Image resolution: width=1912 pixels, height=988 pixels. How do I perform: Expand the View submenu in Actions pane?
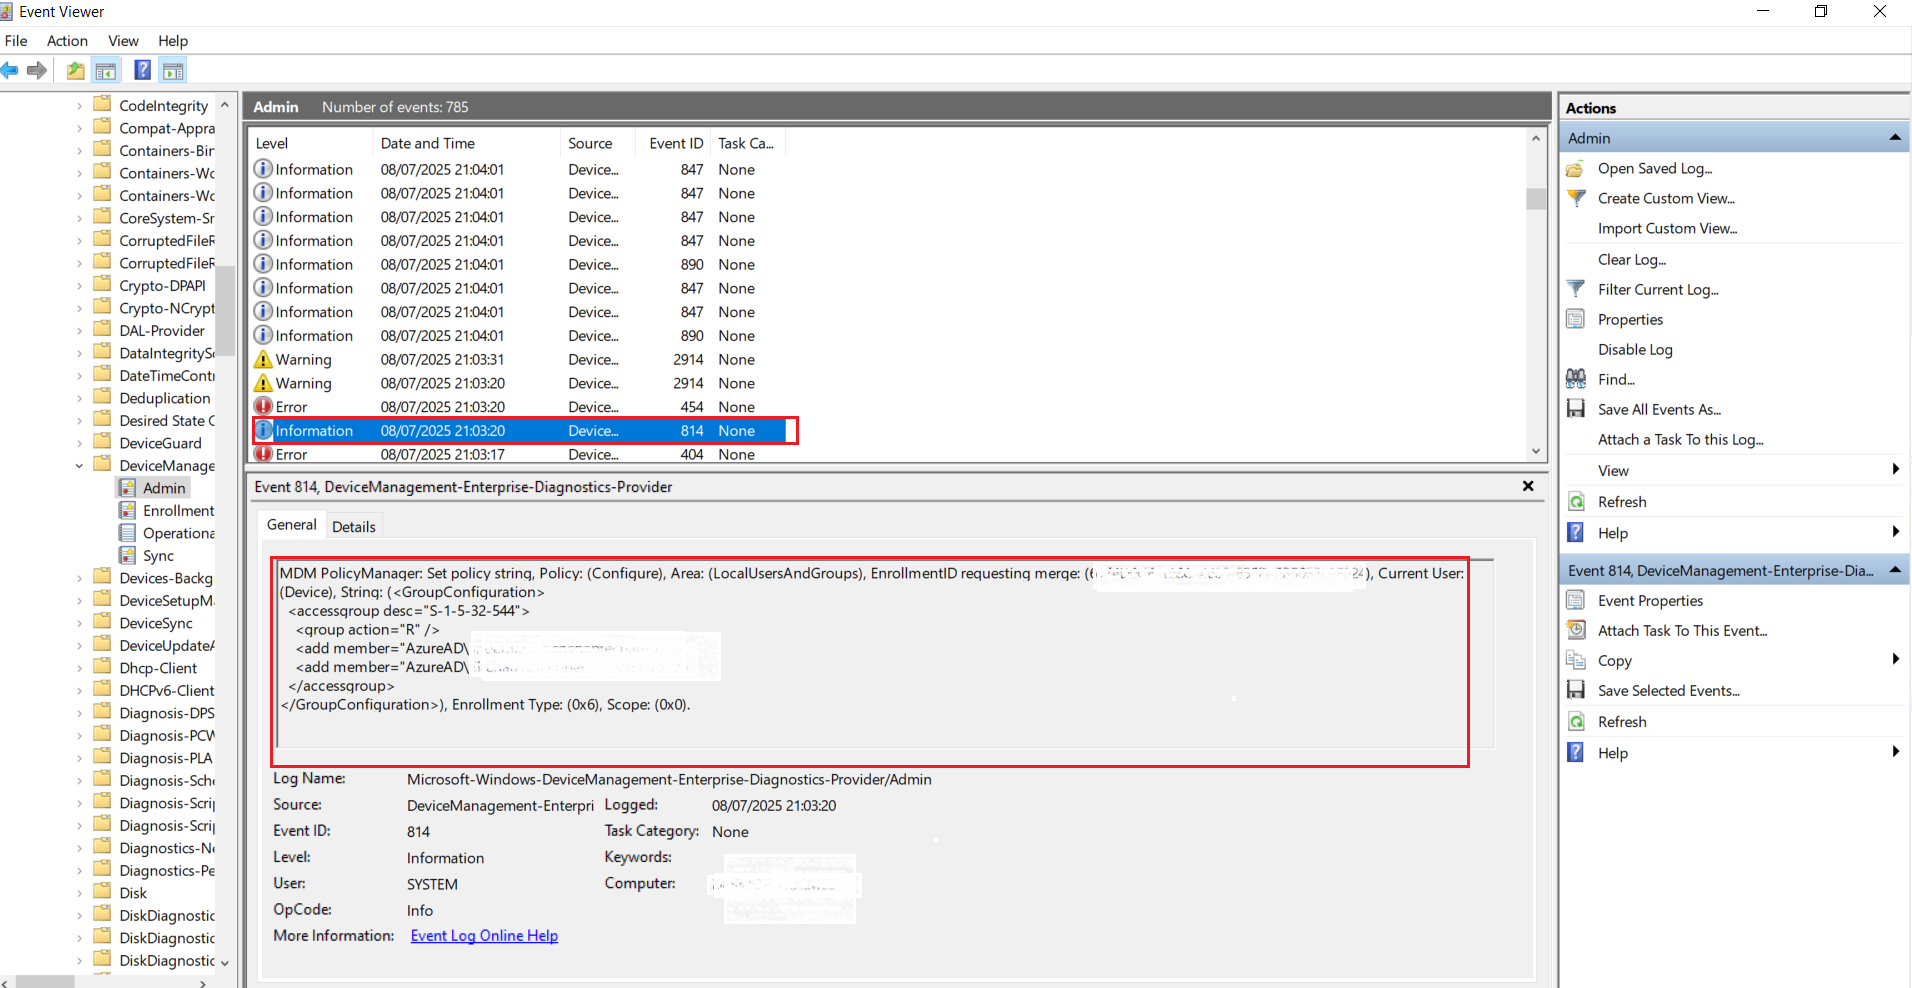coord(1897,469)
